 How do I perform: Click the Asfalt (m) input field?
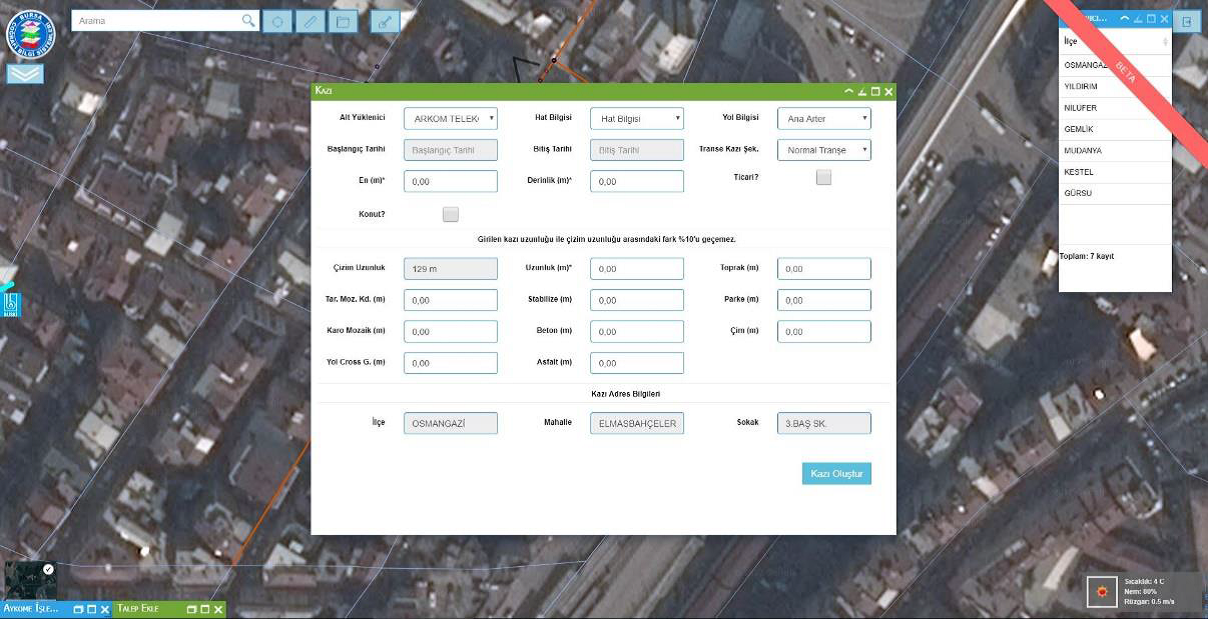(637, 363)
